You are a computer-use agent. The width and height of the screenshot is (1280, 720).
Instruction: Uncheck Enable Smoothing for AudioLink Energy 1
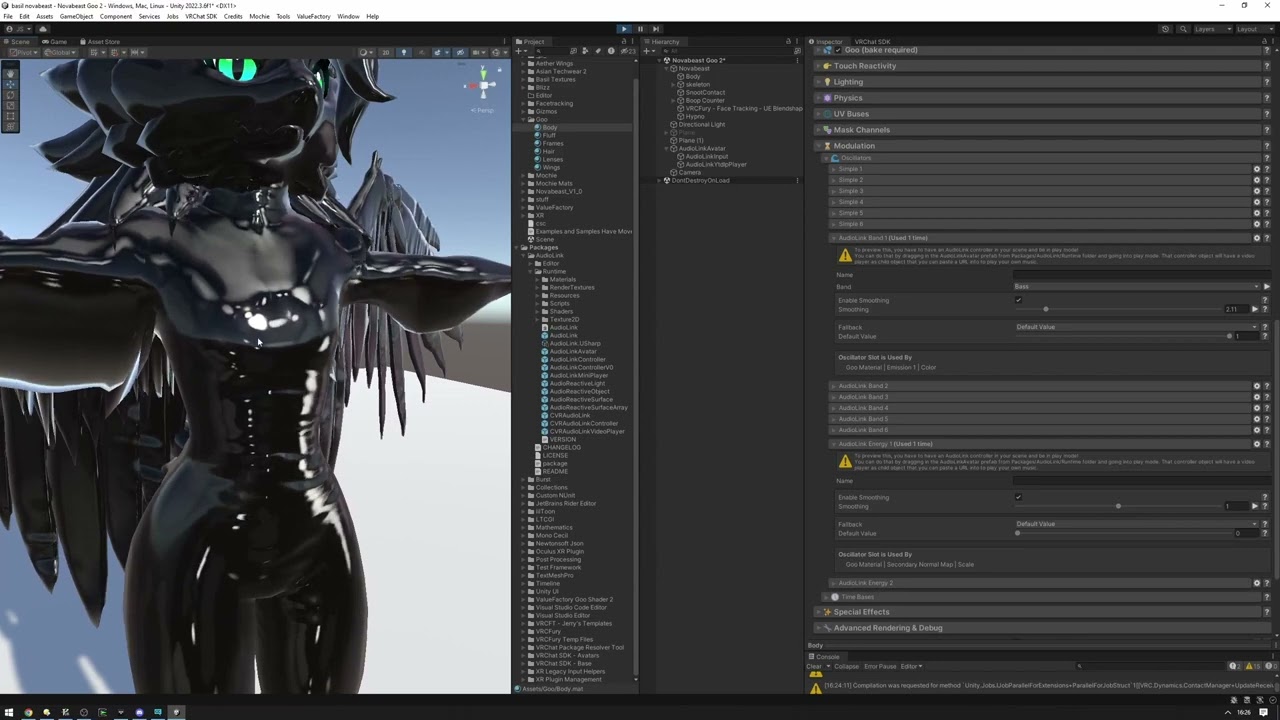click(x=1019, y=497)
